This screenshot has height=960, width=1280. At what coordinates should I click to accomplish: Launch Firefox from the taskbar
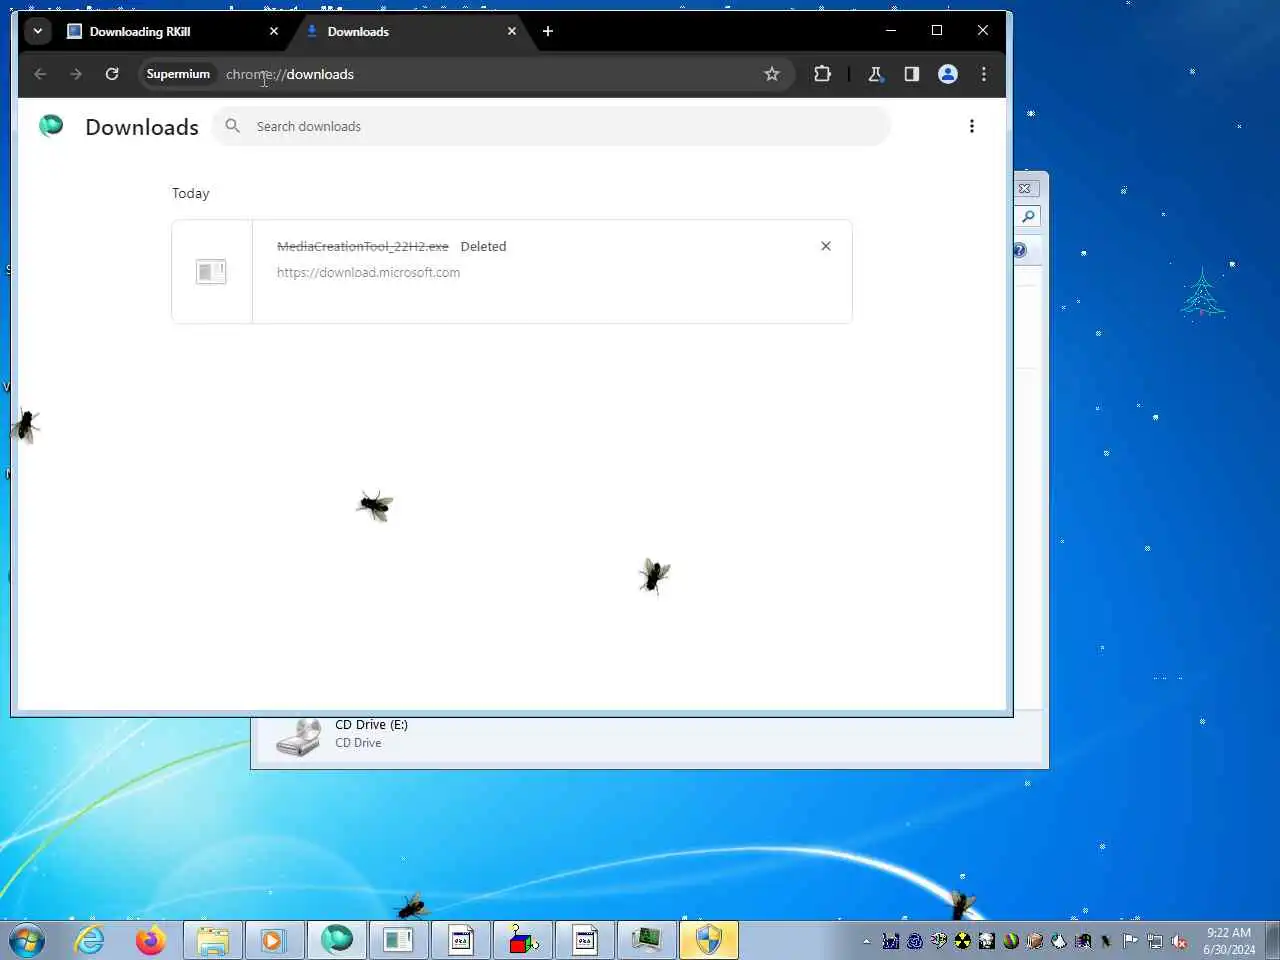(x=151, y=940)
